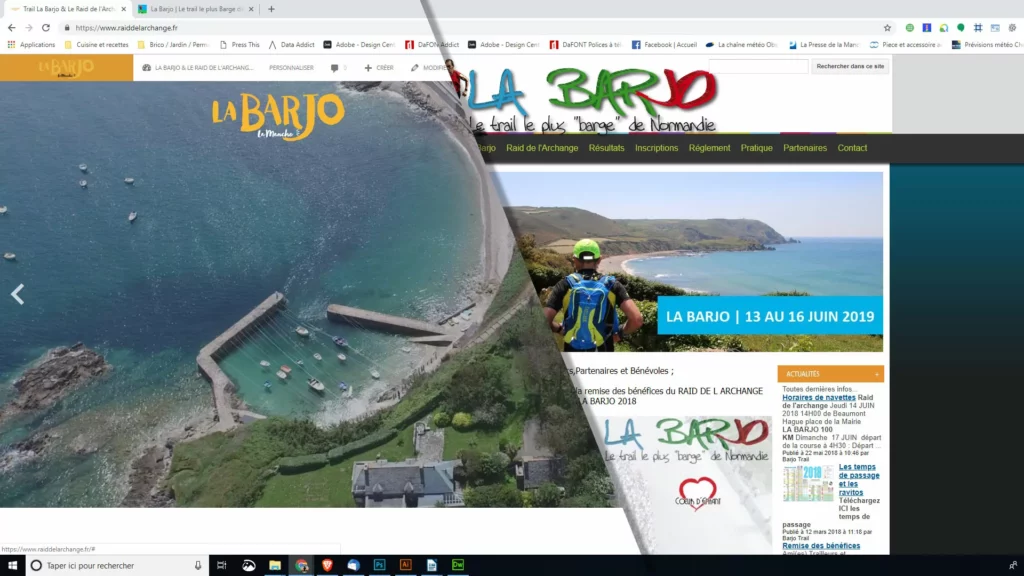The width and height of the screenshot is (1024, 576).
Task: Click the browser forward arrow
Action: [x=29, y=28]
